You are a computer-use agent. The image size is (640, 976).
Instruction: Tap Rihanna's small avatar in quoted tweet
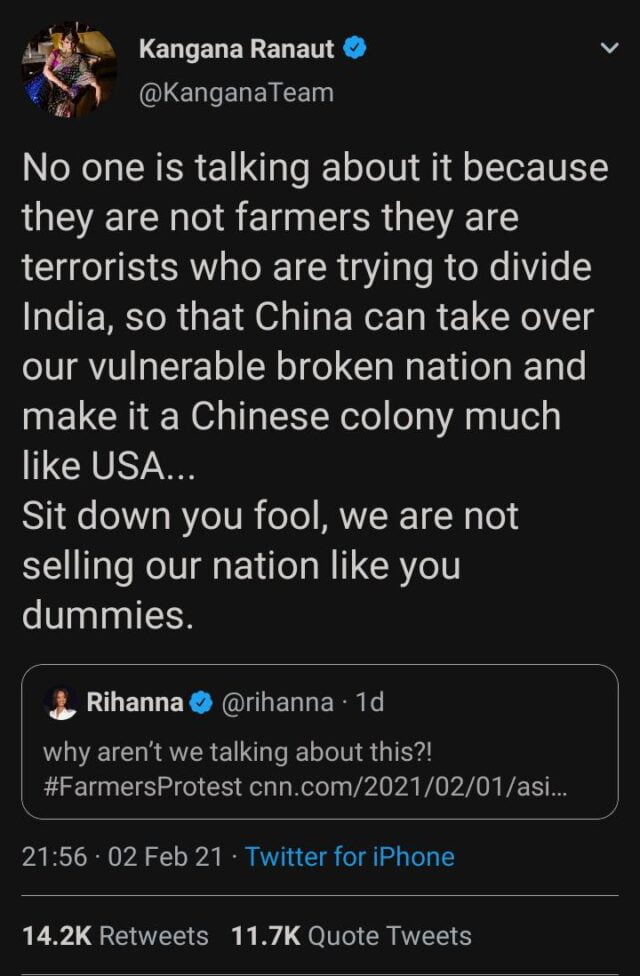click(61, 703)
